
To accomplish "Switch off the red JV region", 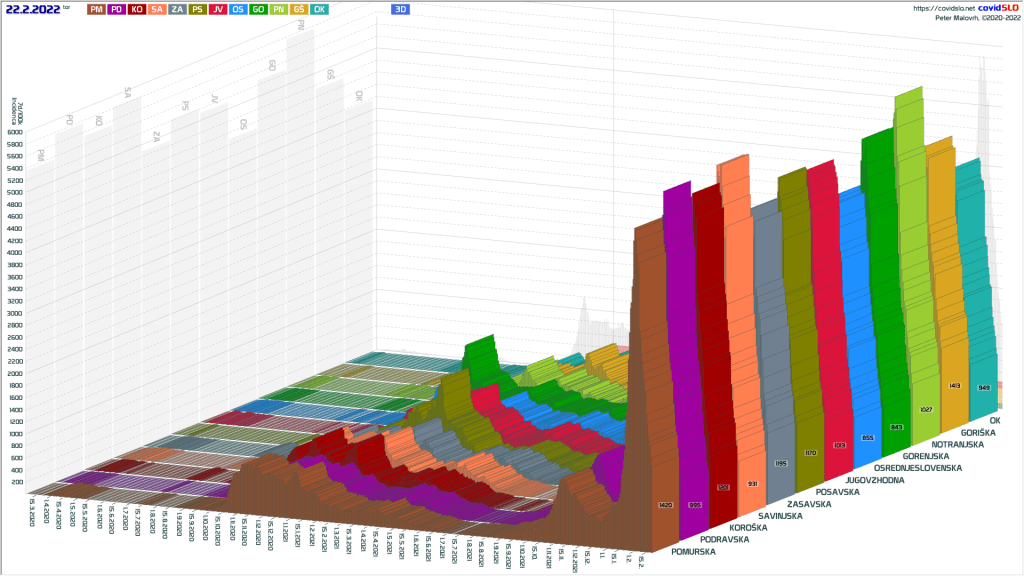I will (x=218, y=9).
